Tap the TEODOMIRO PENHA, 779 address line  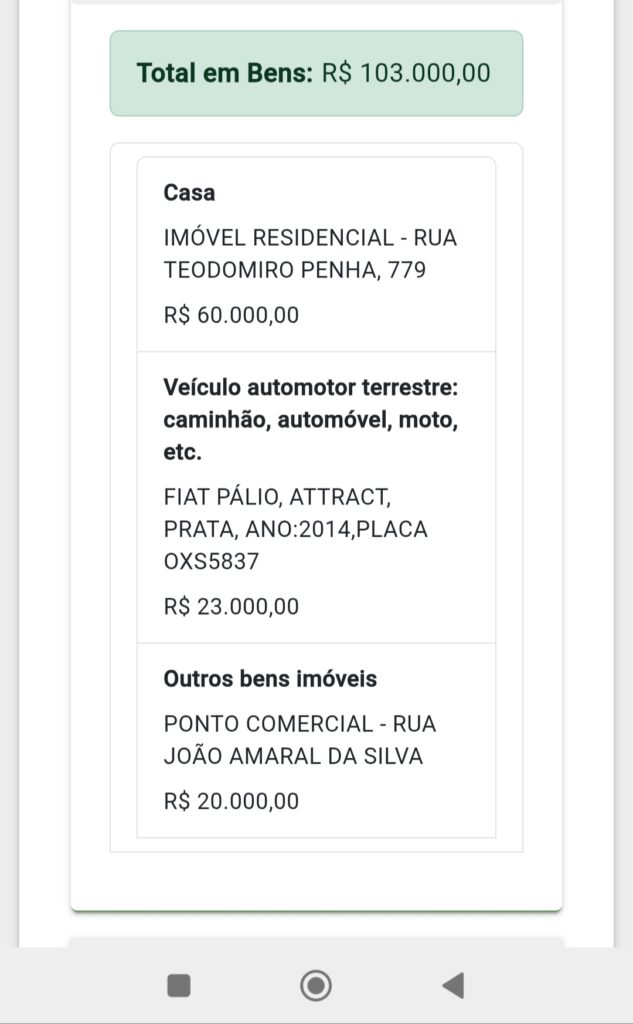click(x=295, y=270)
